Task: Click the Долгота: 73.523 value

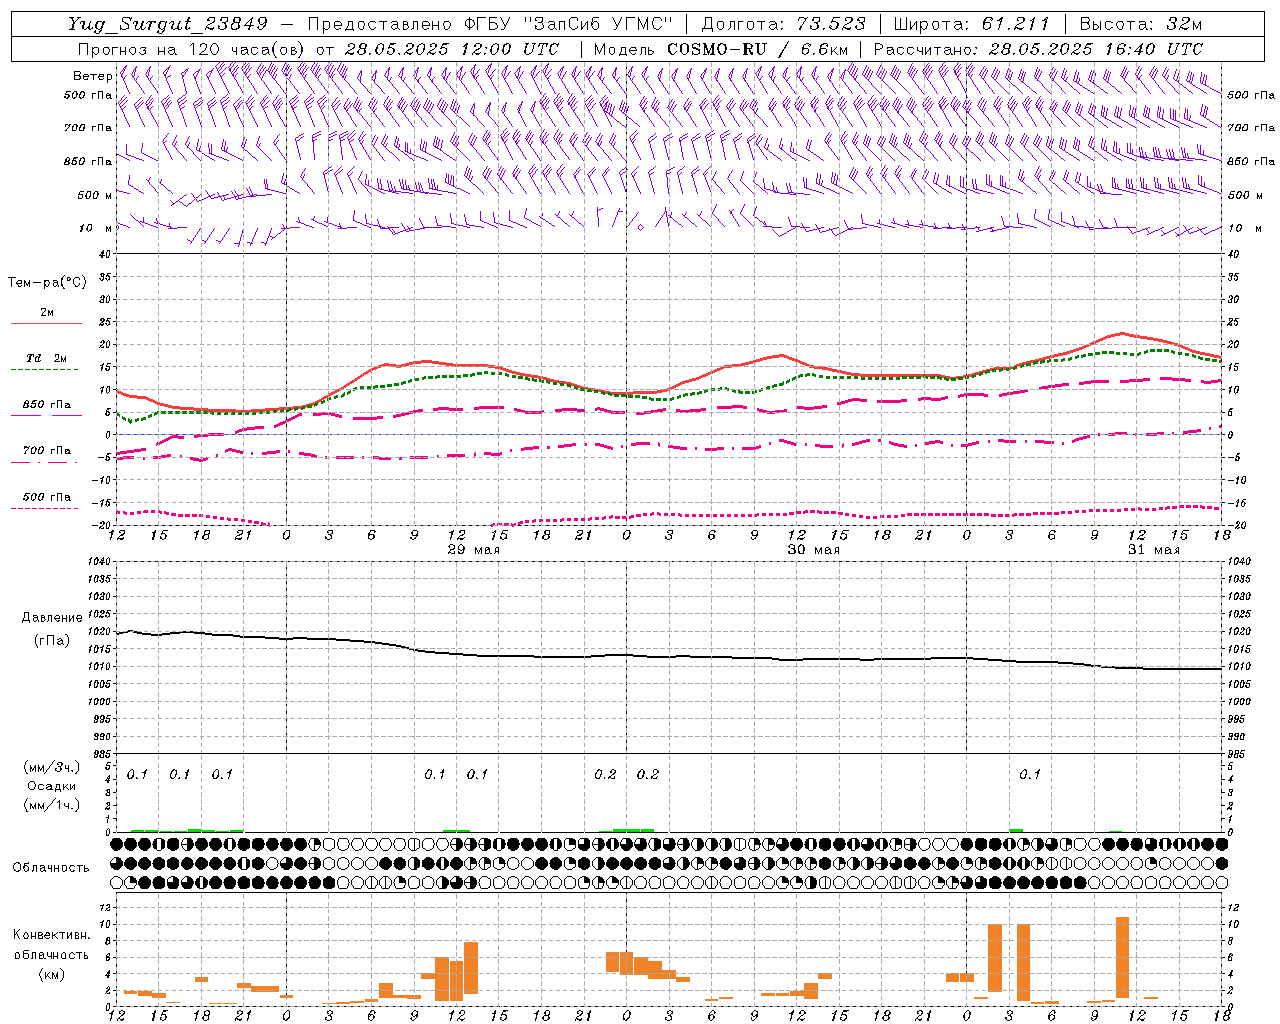Action: point(784,24)
